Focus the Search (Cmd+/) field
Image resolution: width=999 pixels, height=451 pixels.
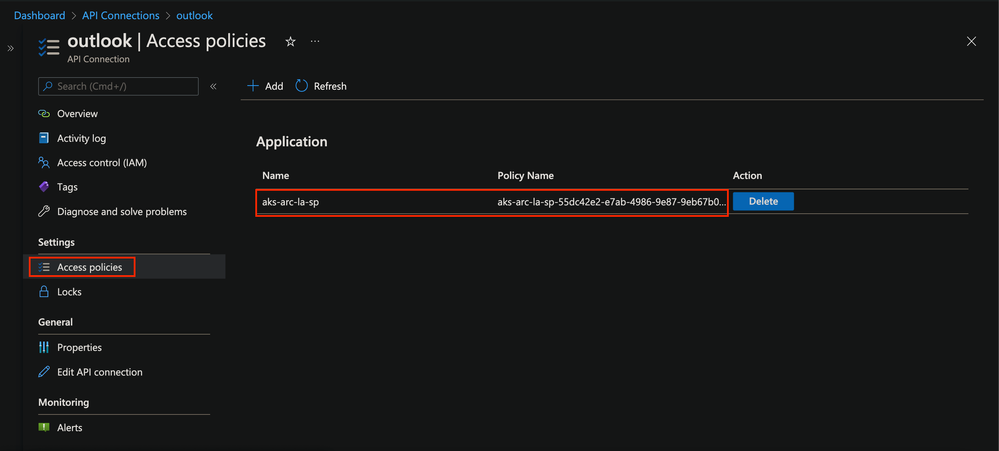click(x=119, y=86)
